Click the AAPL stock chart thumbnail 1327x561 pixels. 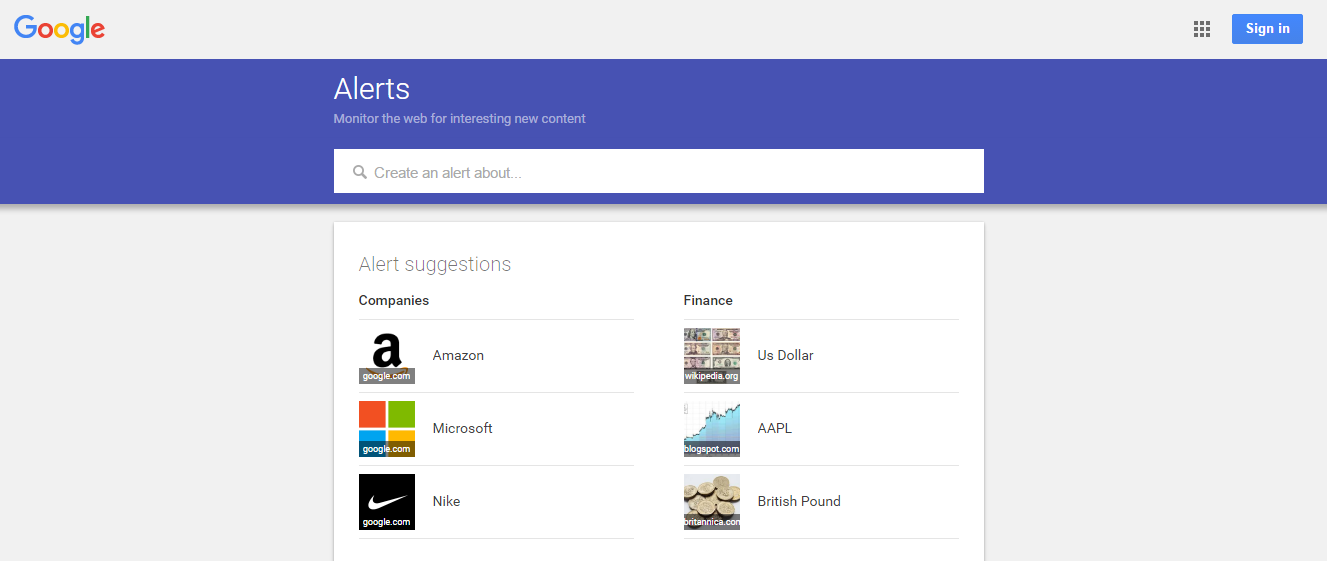coord(712,429)
